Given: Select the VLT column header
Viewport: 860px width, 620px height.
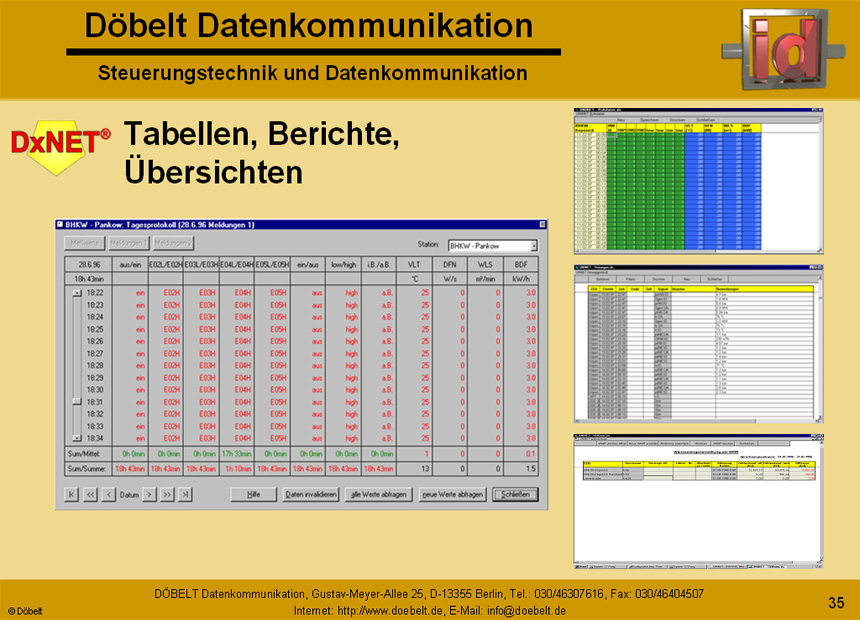Looking at the screenshot, I should 415,264.
